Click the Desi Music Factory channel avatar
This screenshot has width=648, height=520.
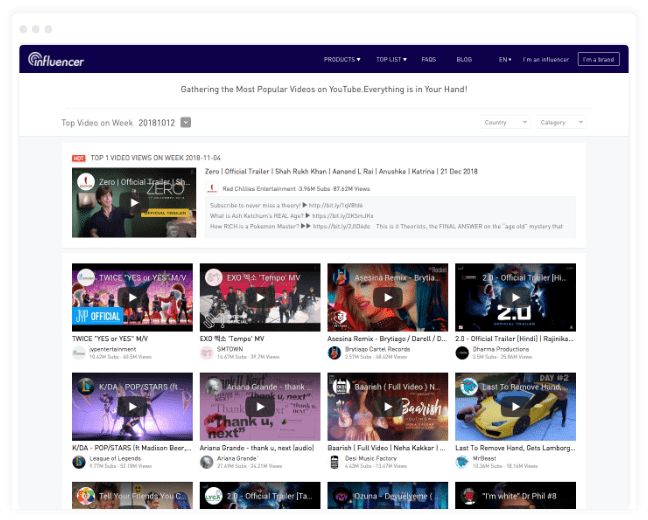(334, 462)
